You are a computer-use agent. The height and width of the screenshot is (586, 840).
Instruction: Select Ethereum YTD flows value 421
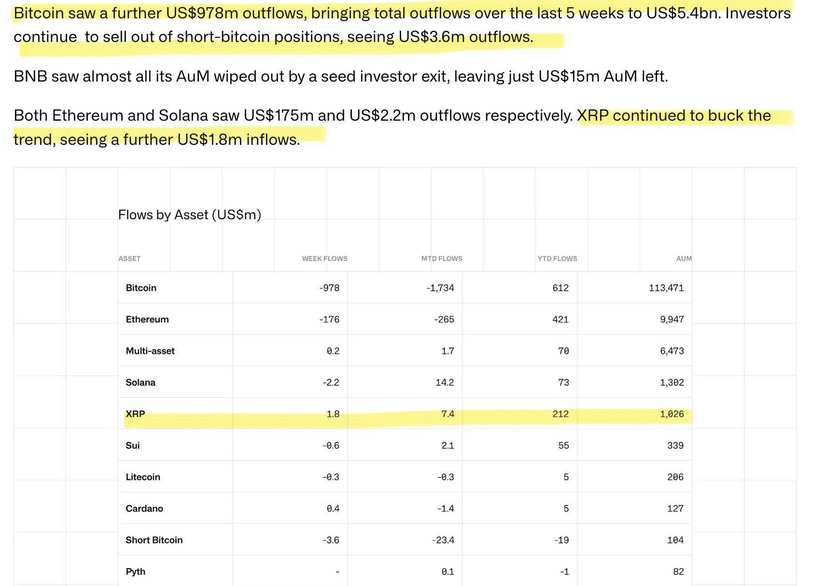[x=560, y=320]
